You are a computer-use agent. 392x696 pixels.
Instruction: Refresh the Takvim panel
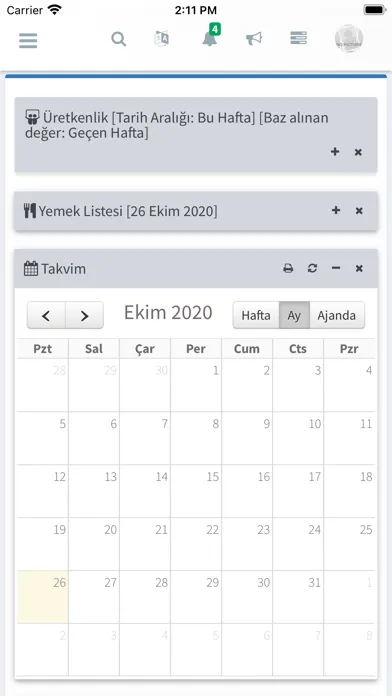pos(313,268)
